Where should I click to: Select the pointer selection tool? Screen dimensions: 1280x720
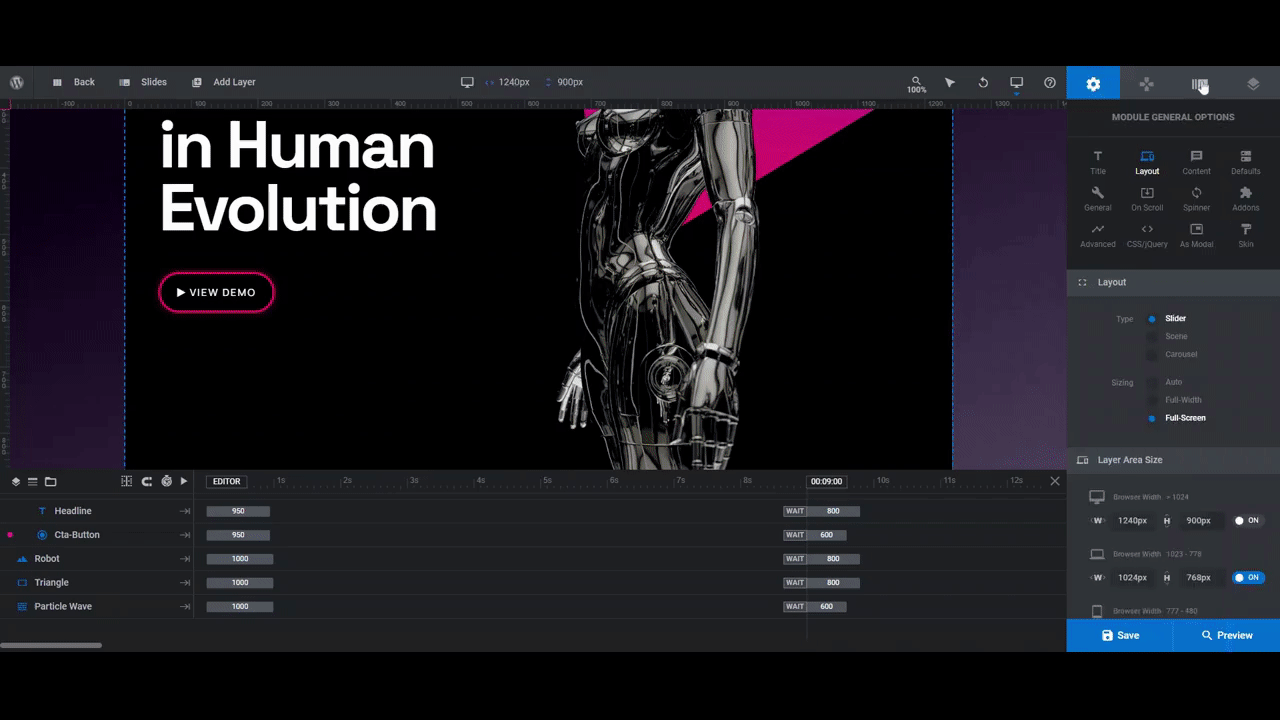pyautogui.click(x=950, y=82)
